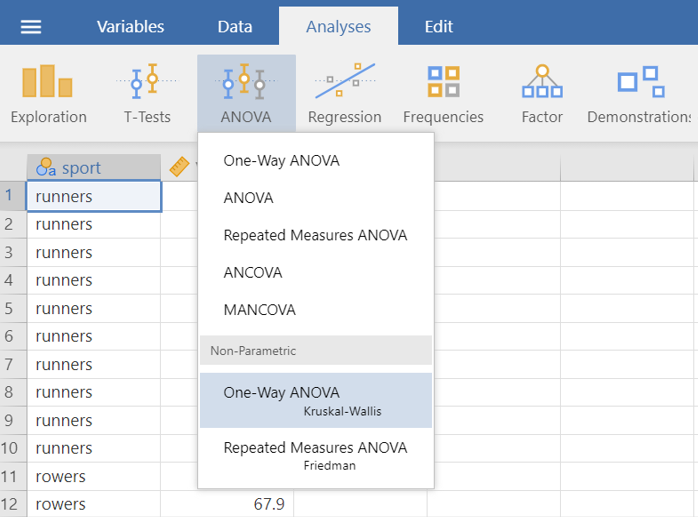
Task: Select plain ANOVA menu entry
Action: click(249, 198)
